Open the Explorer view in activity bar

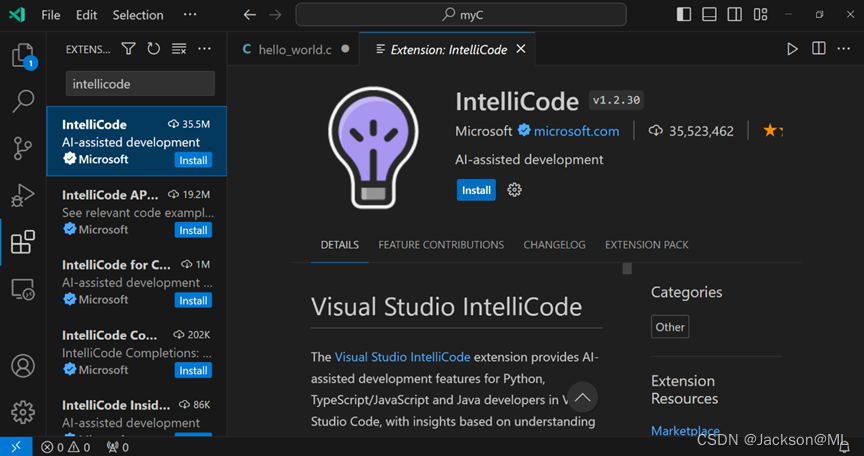coord(23,56)
